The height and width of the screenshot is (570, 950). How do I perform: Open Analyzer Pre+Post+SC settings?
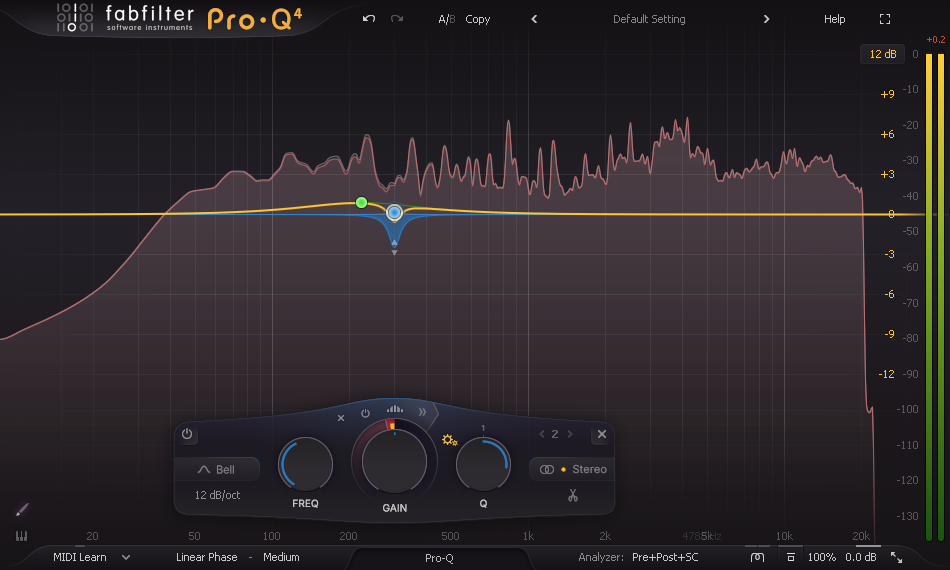pos(665,557)
